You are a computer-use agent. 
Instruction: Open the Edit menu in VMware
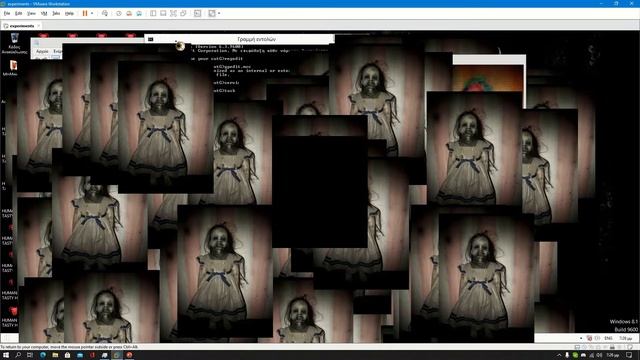click(x=18, y=13)
